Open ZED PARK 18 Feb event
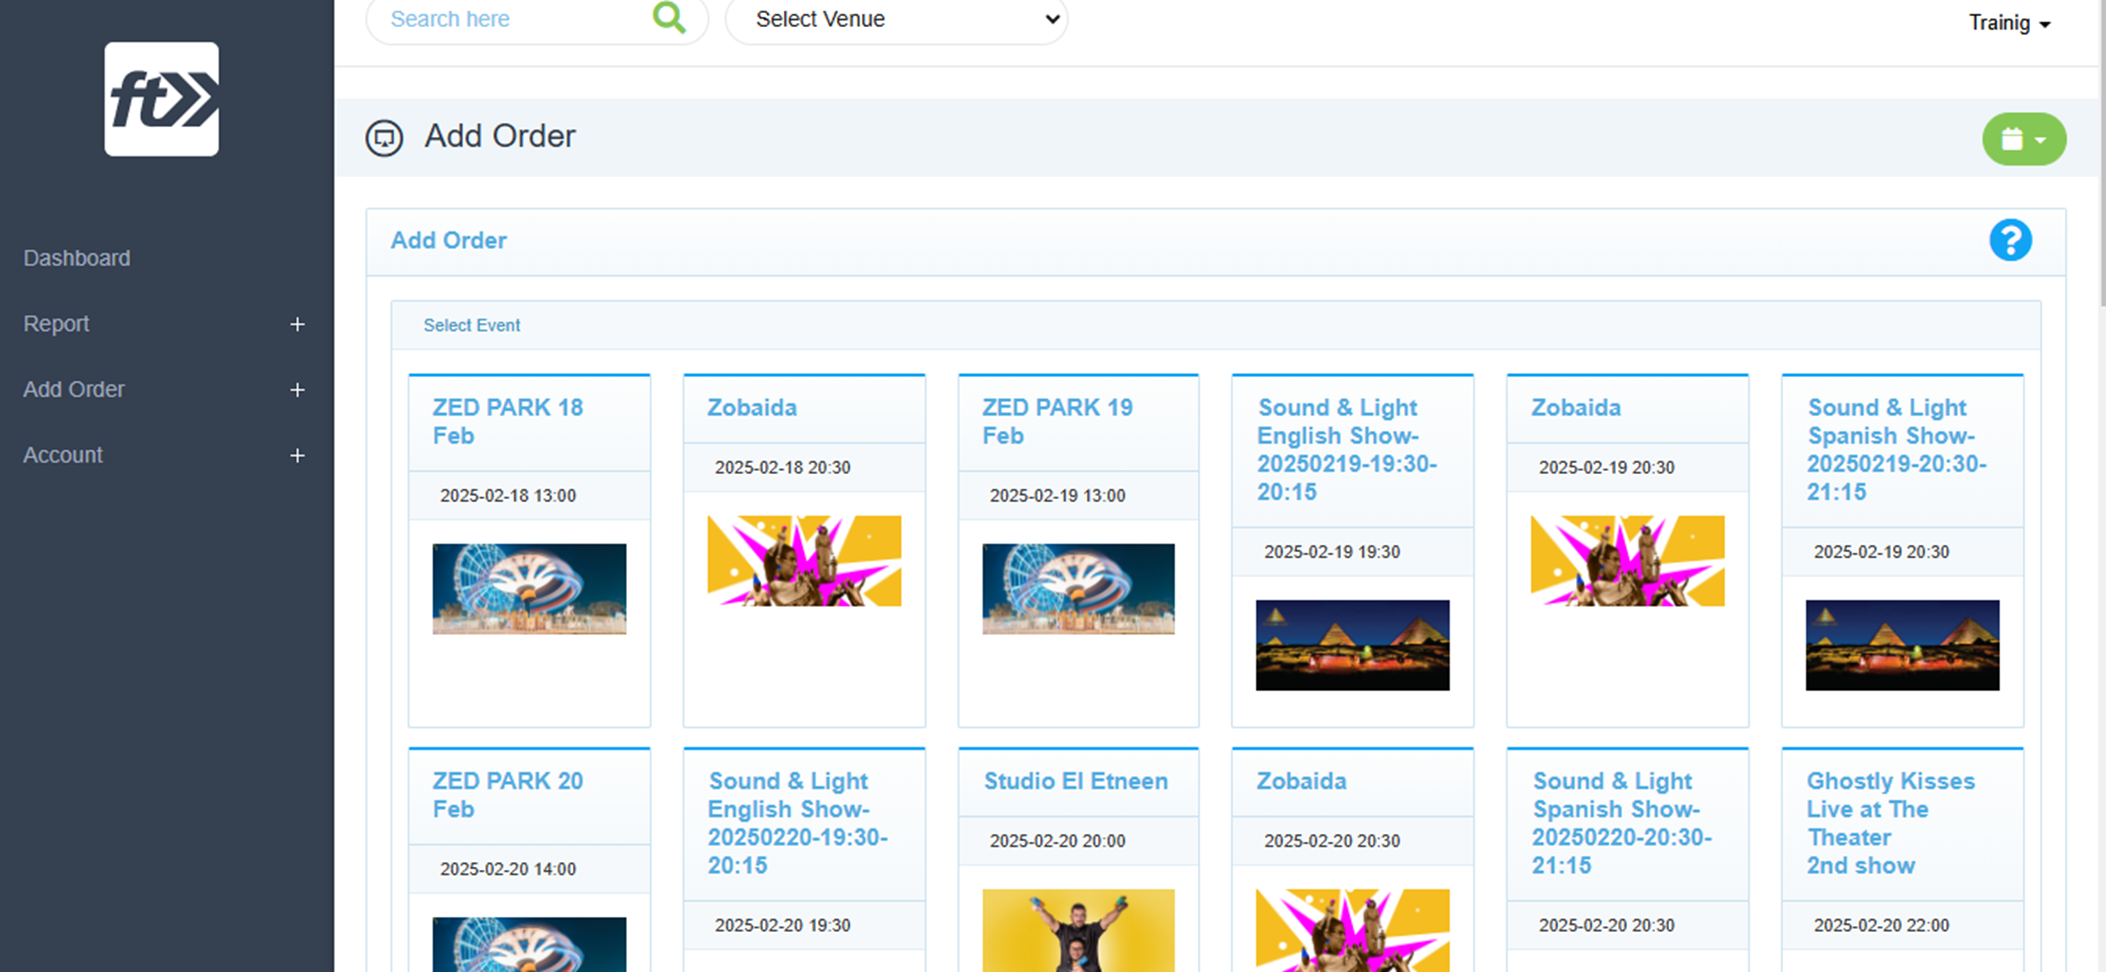 point(508,421)
